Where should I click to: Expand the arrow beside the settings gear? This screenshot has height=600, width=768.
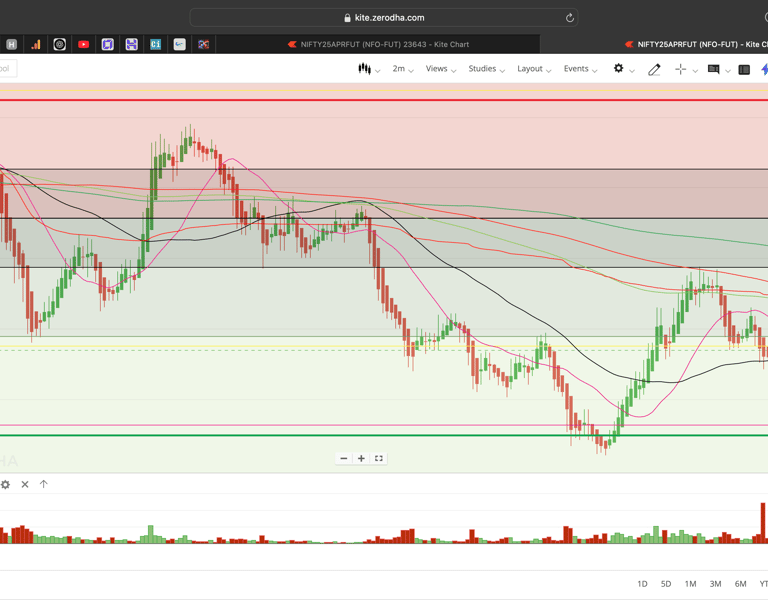tap(632, 71)
